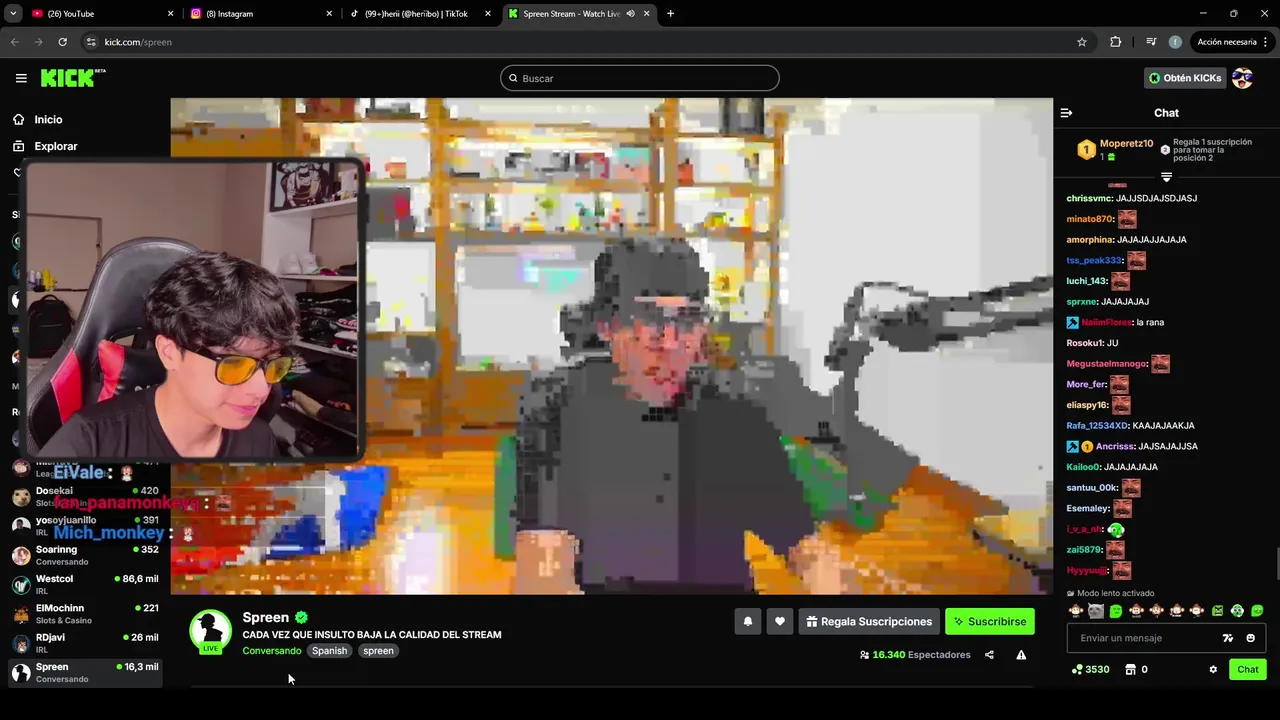Open Soarinng channel in sidebar
This screenshot has height=720, width=1280.
point(85,555)
